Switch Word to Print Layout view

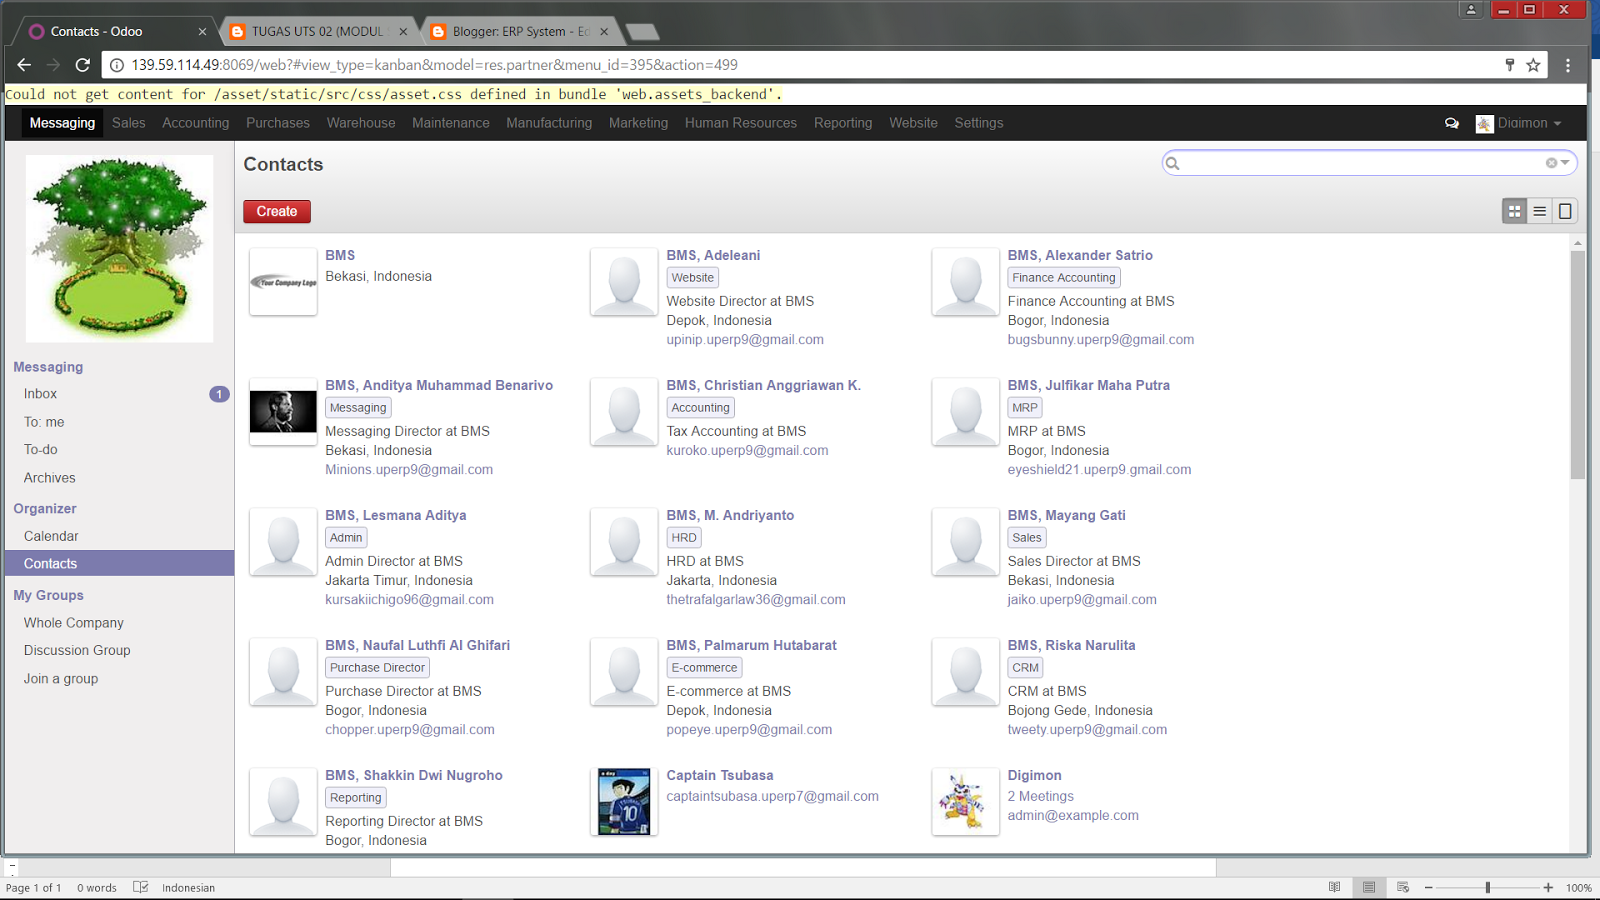pos(1369,888)
